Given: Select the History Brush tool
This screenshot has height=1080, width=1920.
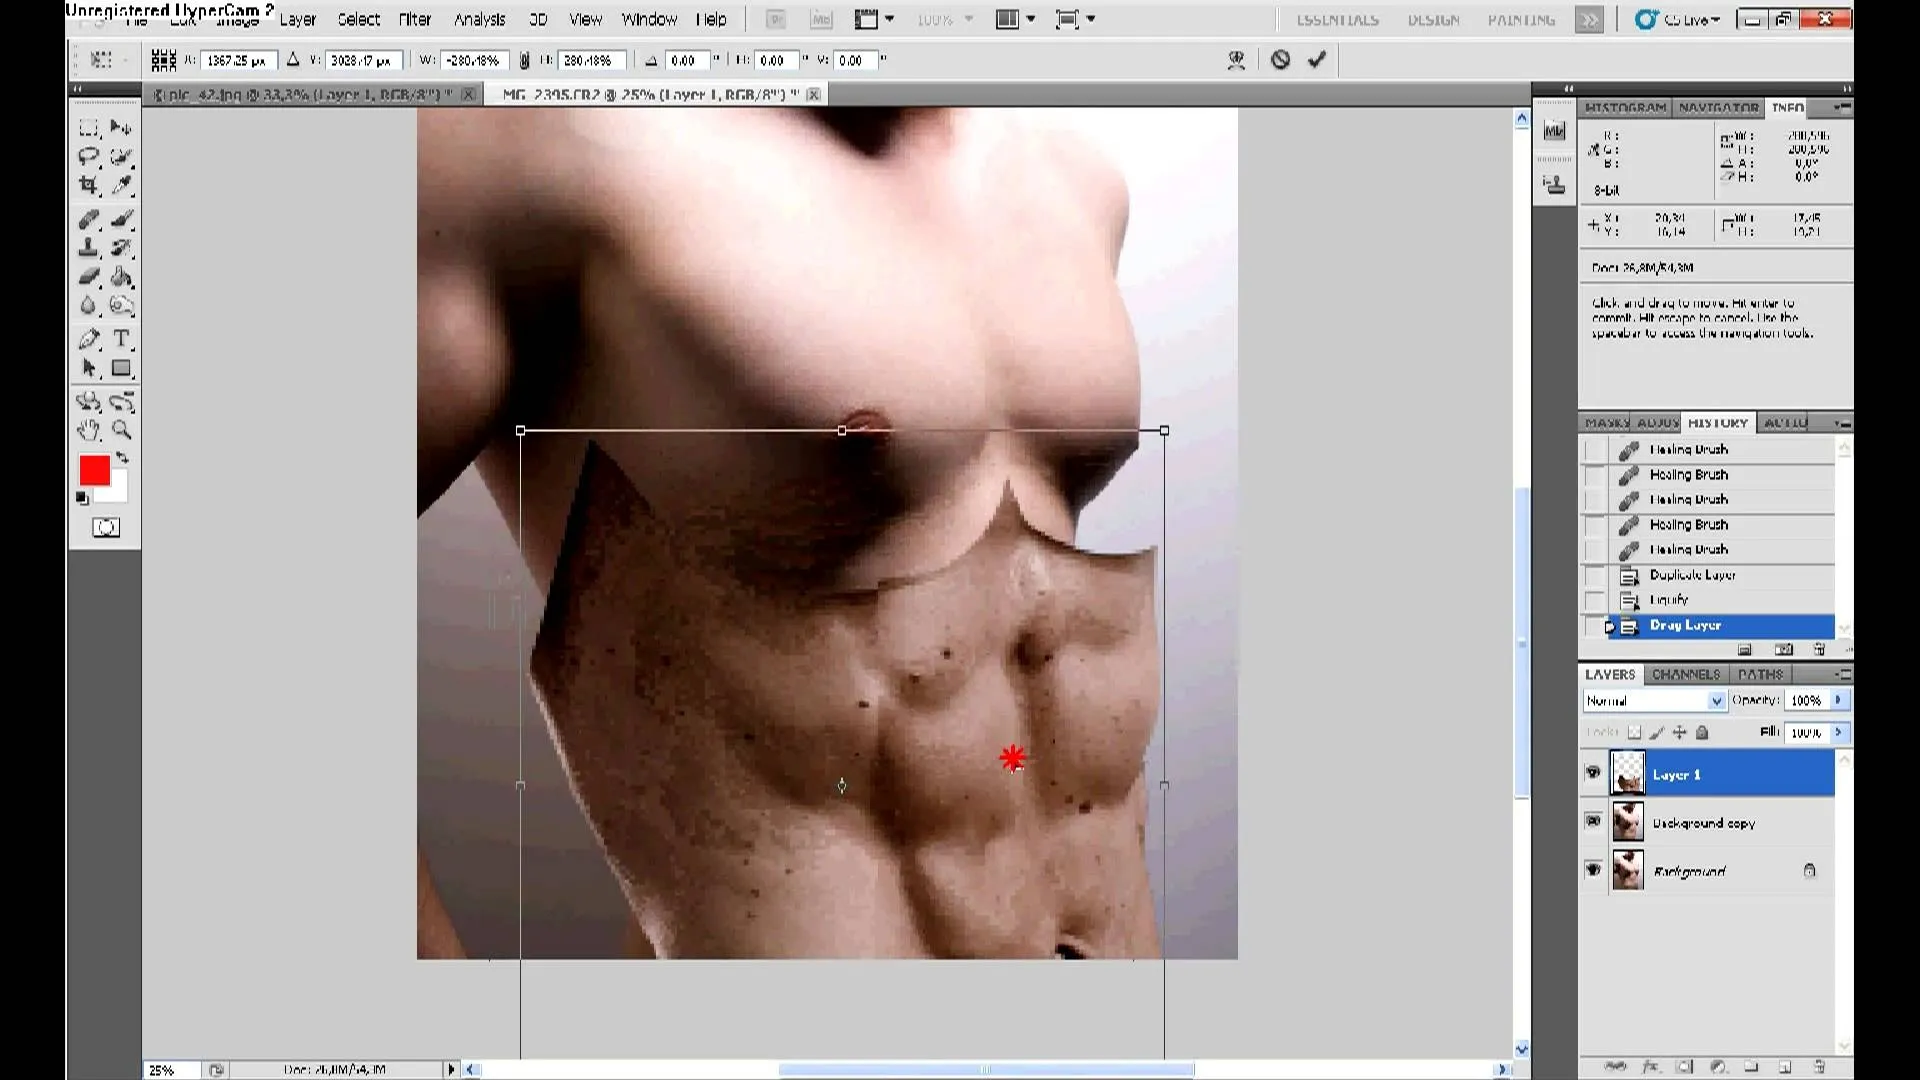Looking at the screenshot, I should (121, 248).
